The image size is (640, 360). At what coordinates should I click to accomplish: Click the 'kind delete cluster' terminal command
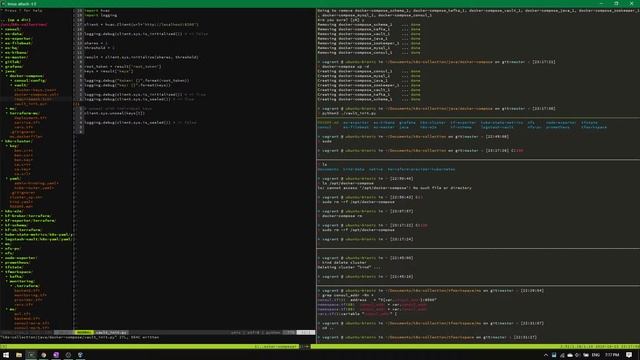pos(344,262)
